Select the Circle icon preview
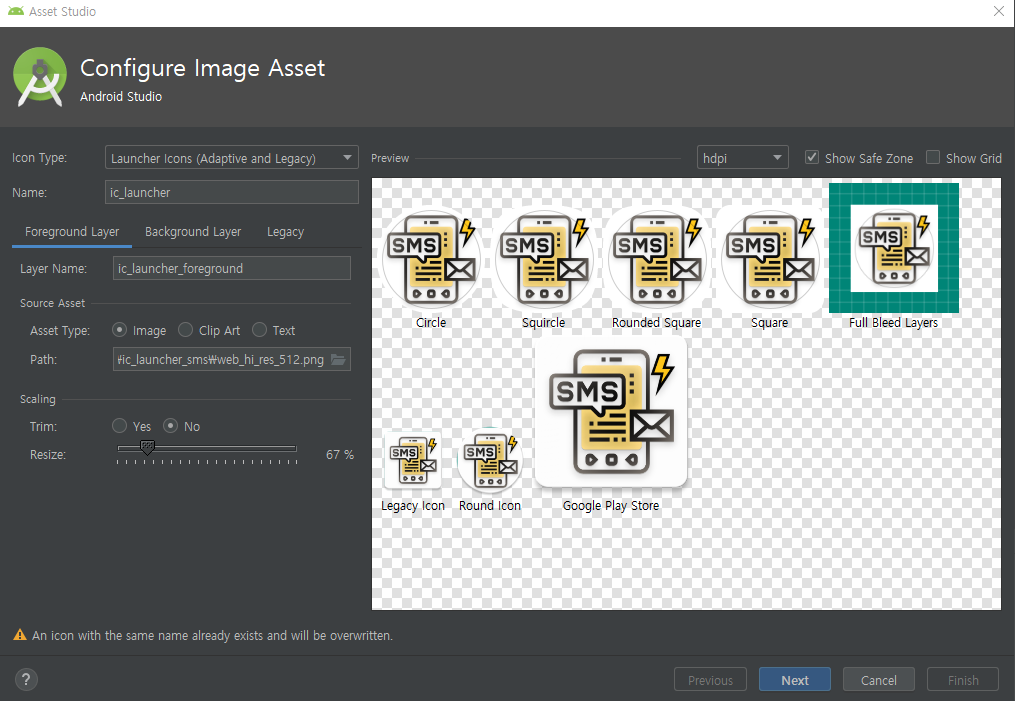Image resolution: width=1015 pixels, height=701 pixels. click(431, 259)
